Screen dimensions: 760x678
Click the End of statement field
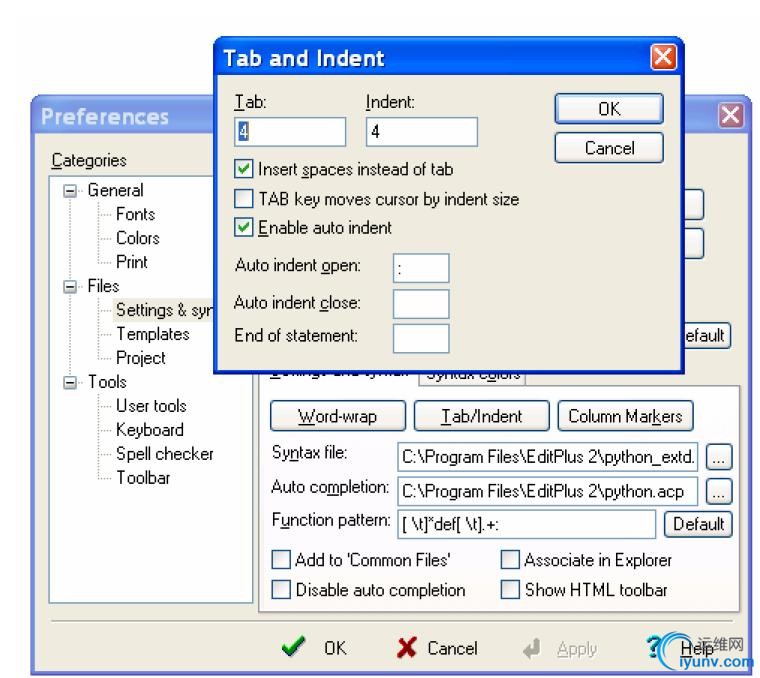[421, 338]
